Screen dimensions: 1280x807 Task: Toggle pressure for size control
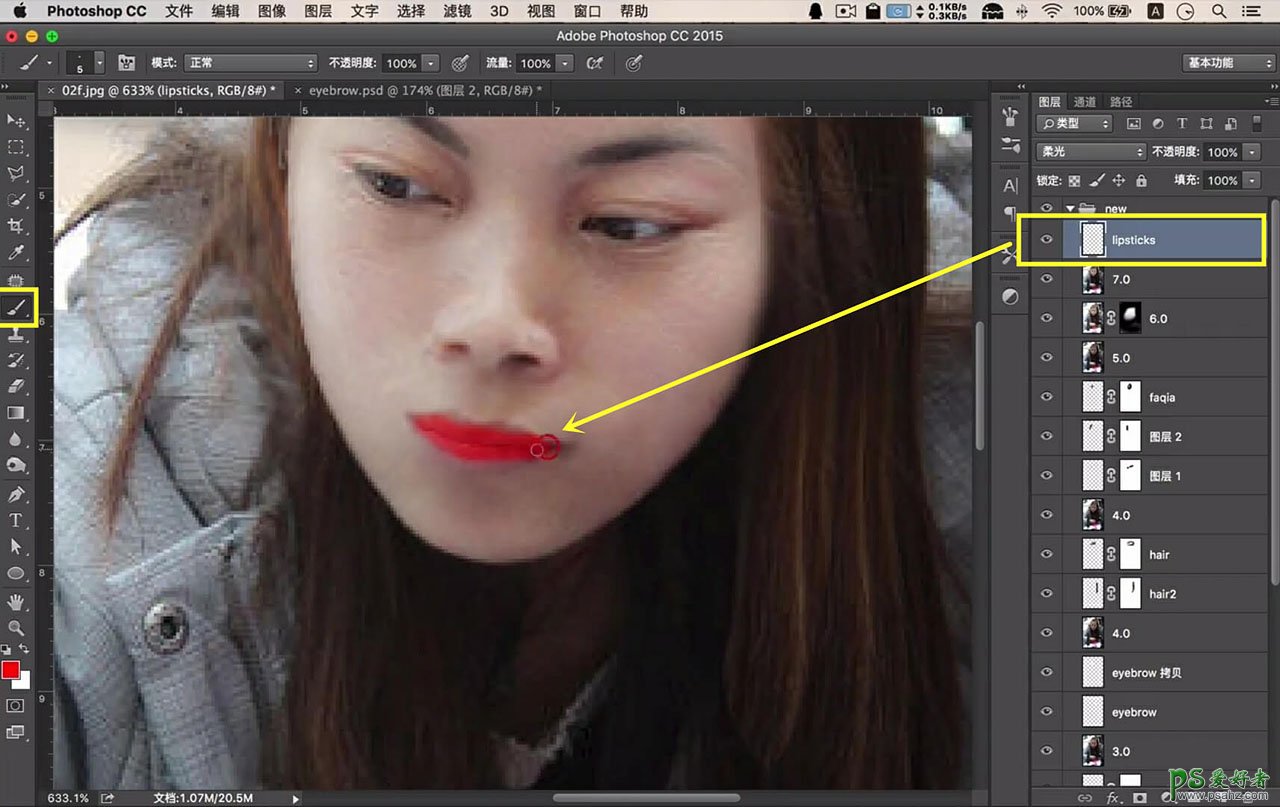(633, 63)
